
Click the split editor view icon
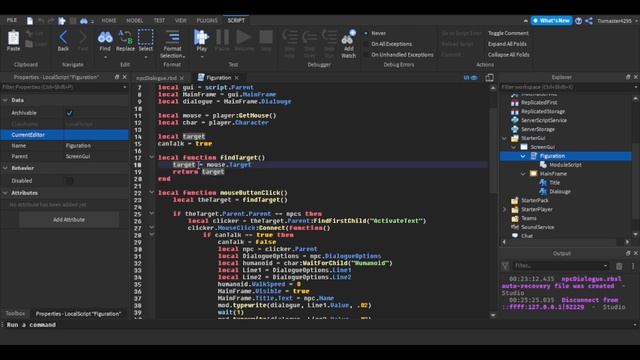pos(489,78)
